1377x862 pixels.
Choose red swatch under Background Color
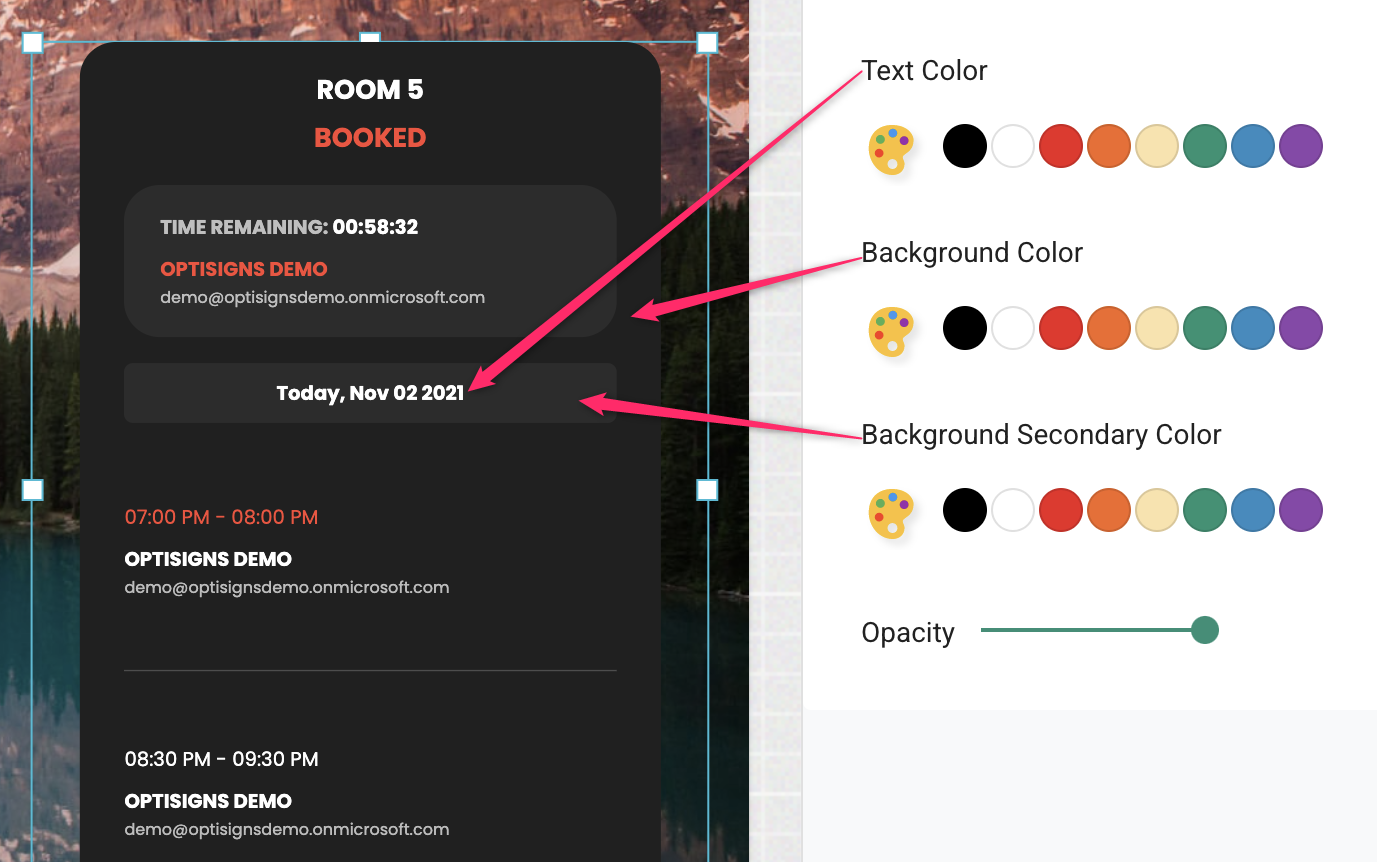pyautogui.click(x=1061, y=328)
